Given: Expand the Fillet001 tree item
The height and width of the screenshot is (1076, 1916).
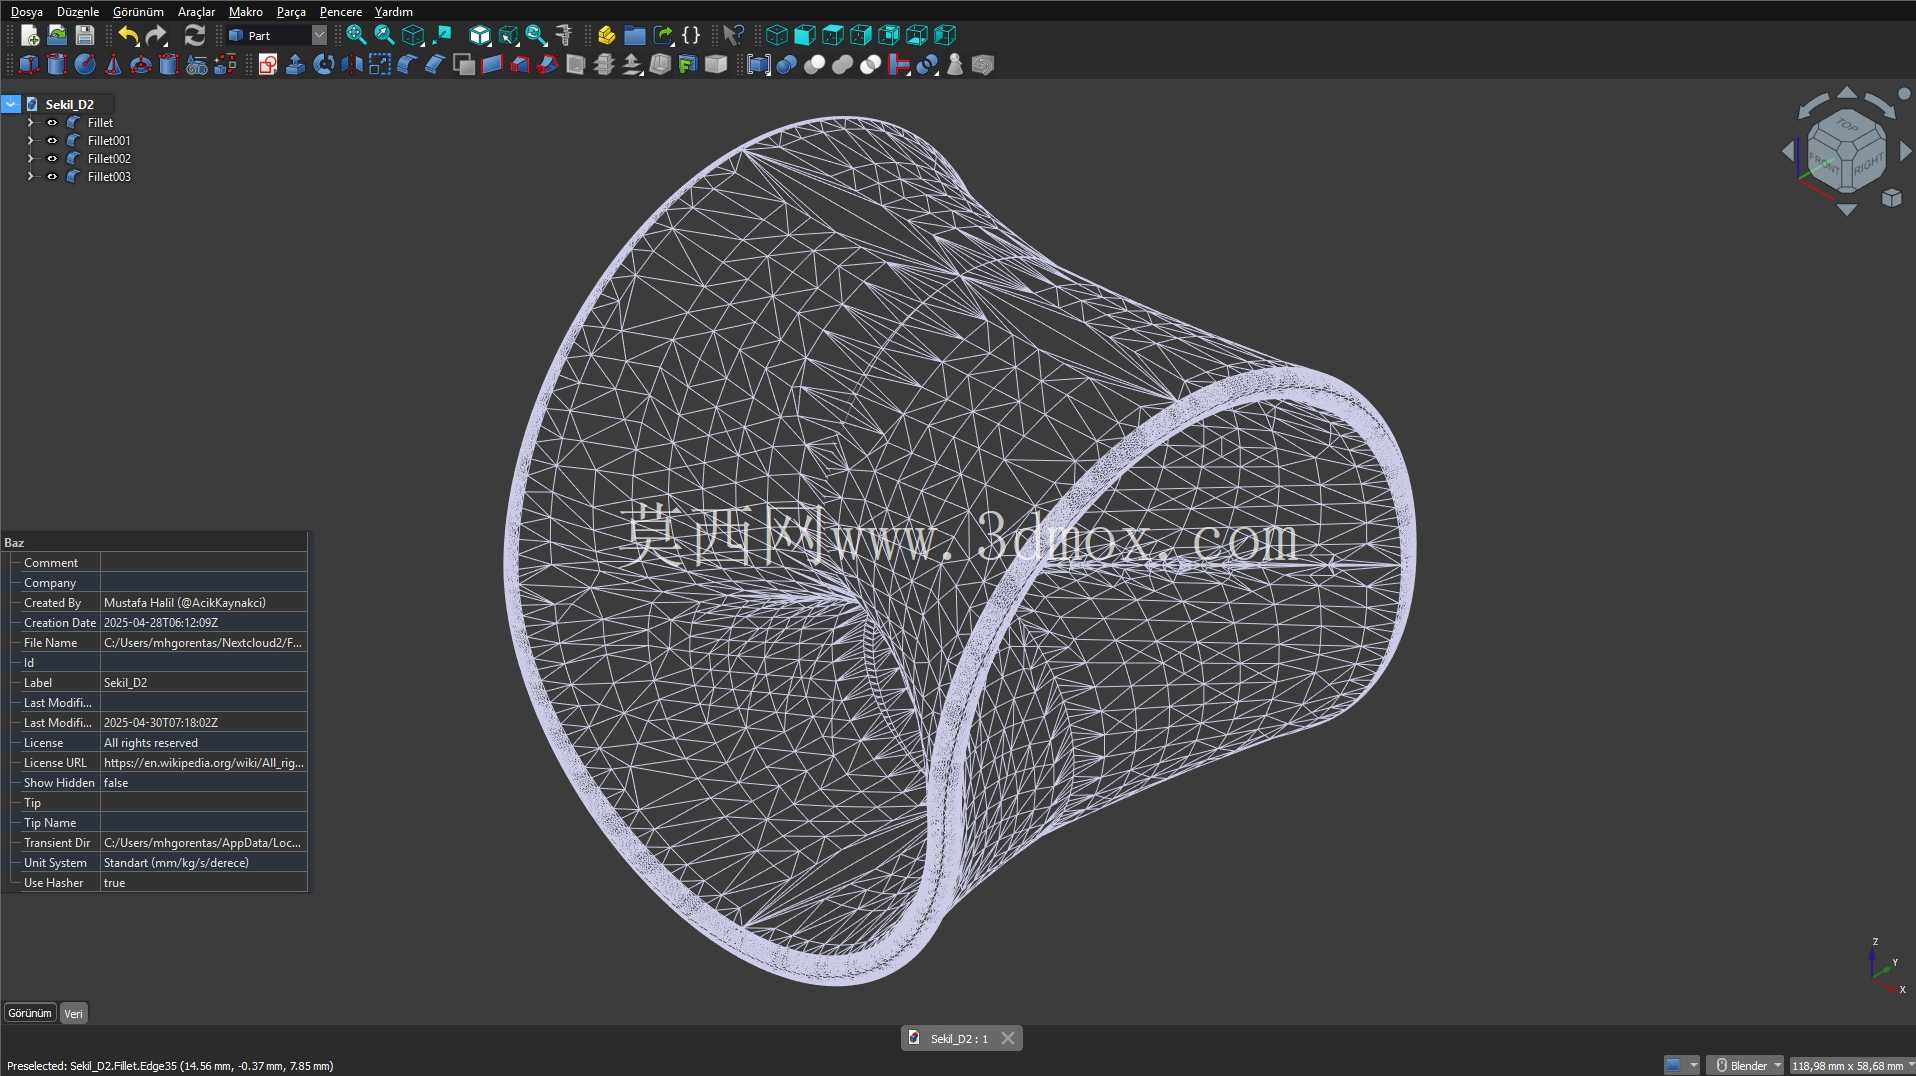Looking at the screenshot, I should click(31, 141).
